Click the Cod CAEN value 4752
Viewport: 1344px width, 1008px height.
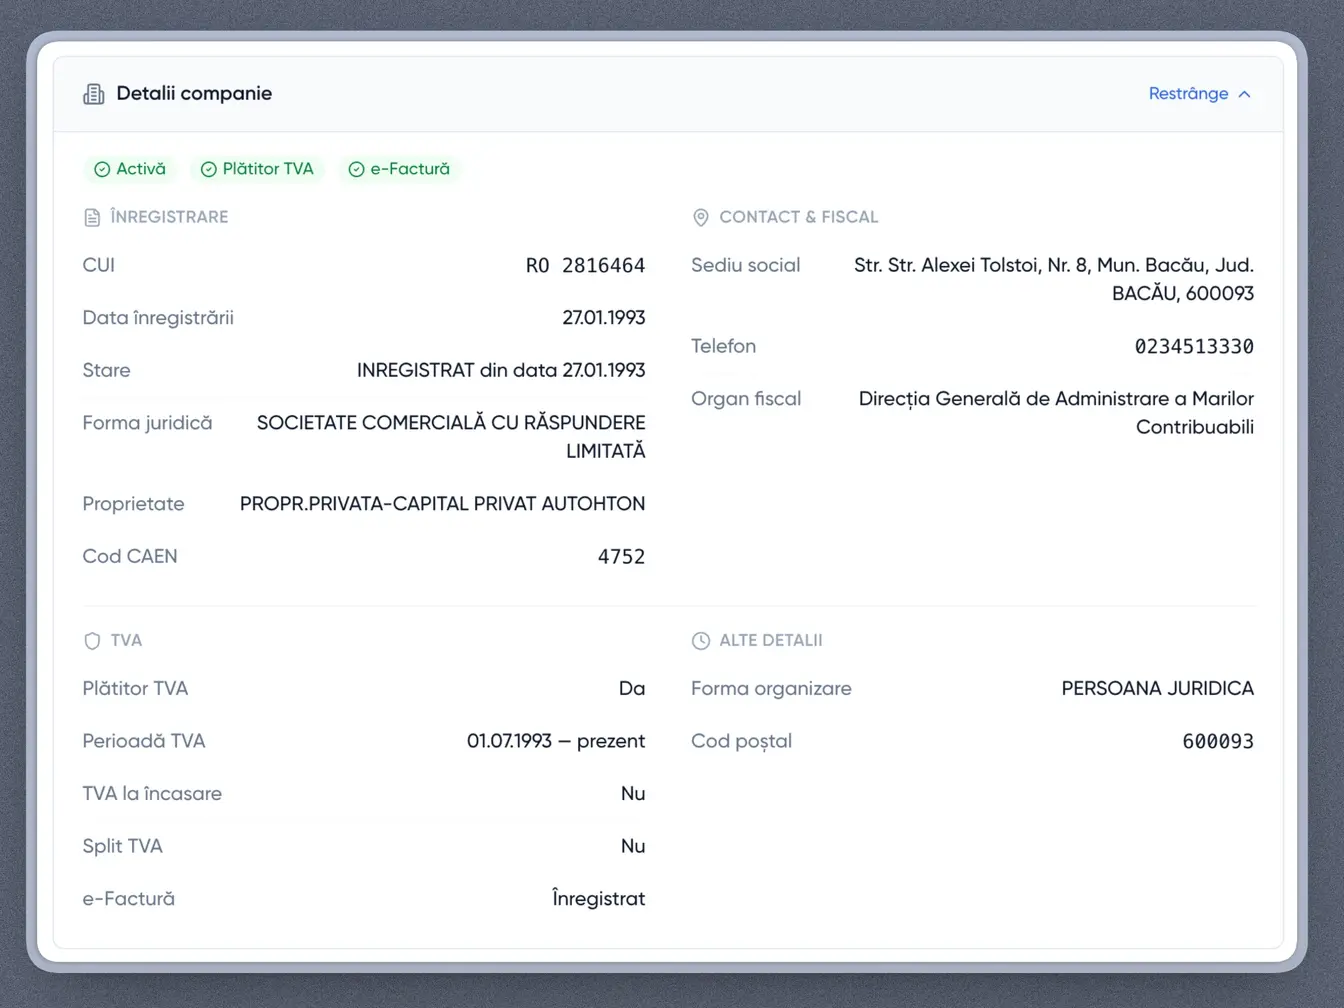pyautogui.click(x=621, y=557)
